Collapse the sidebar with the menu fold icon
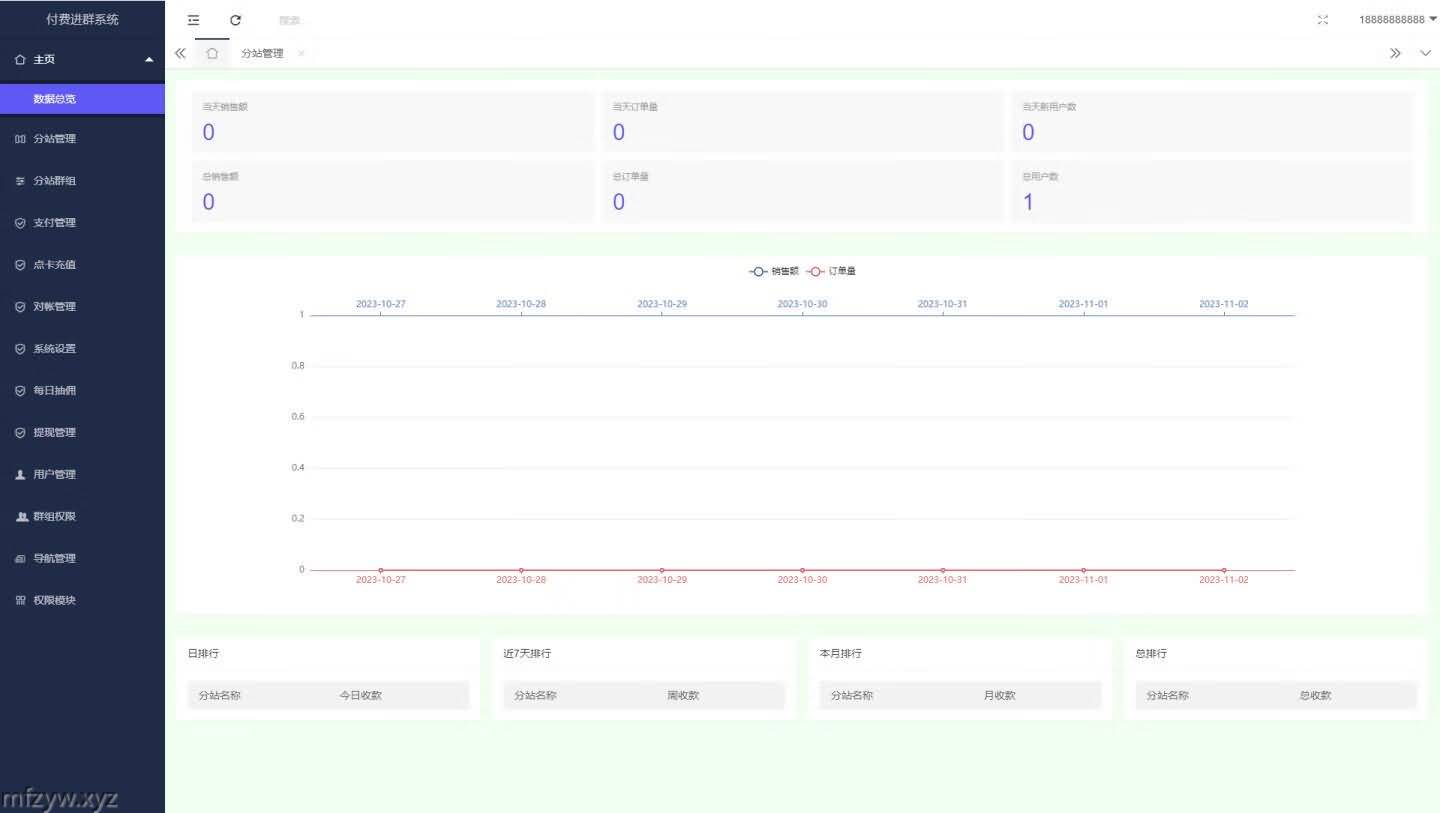Screen dimensions: 1440x813 pos(193,20)
